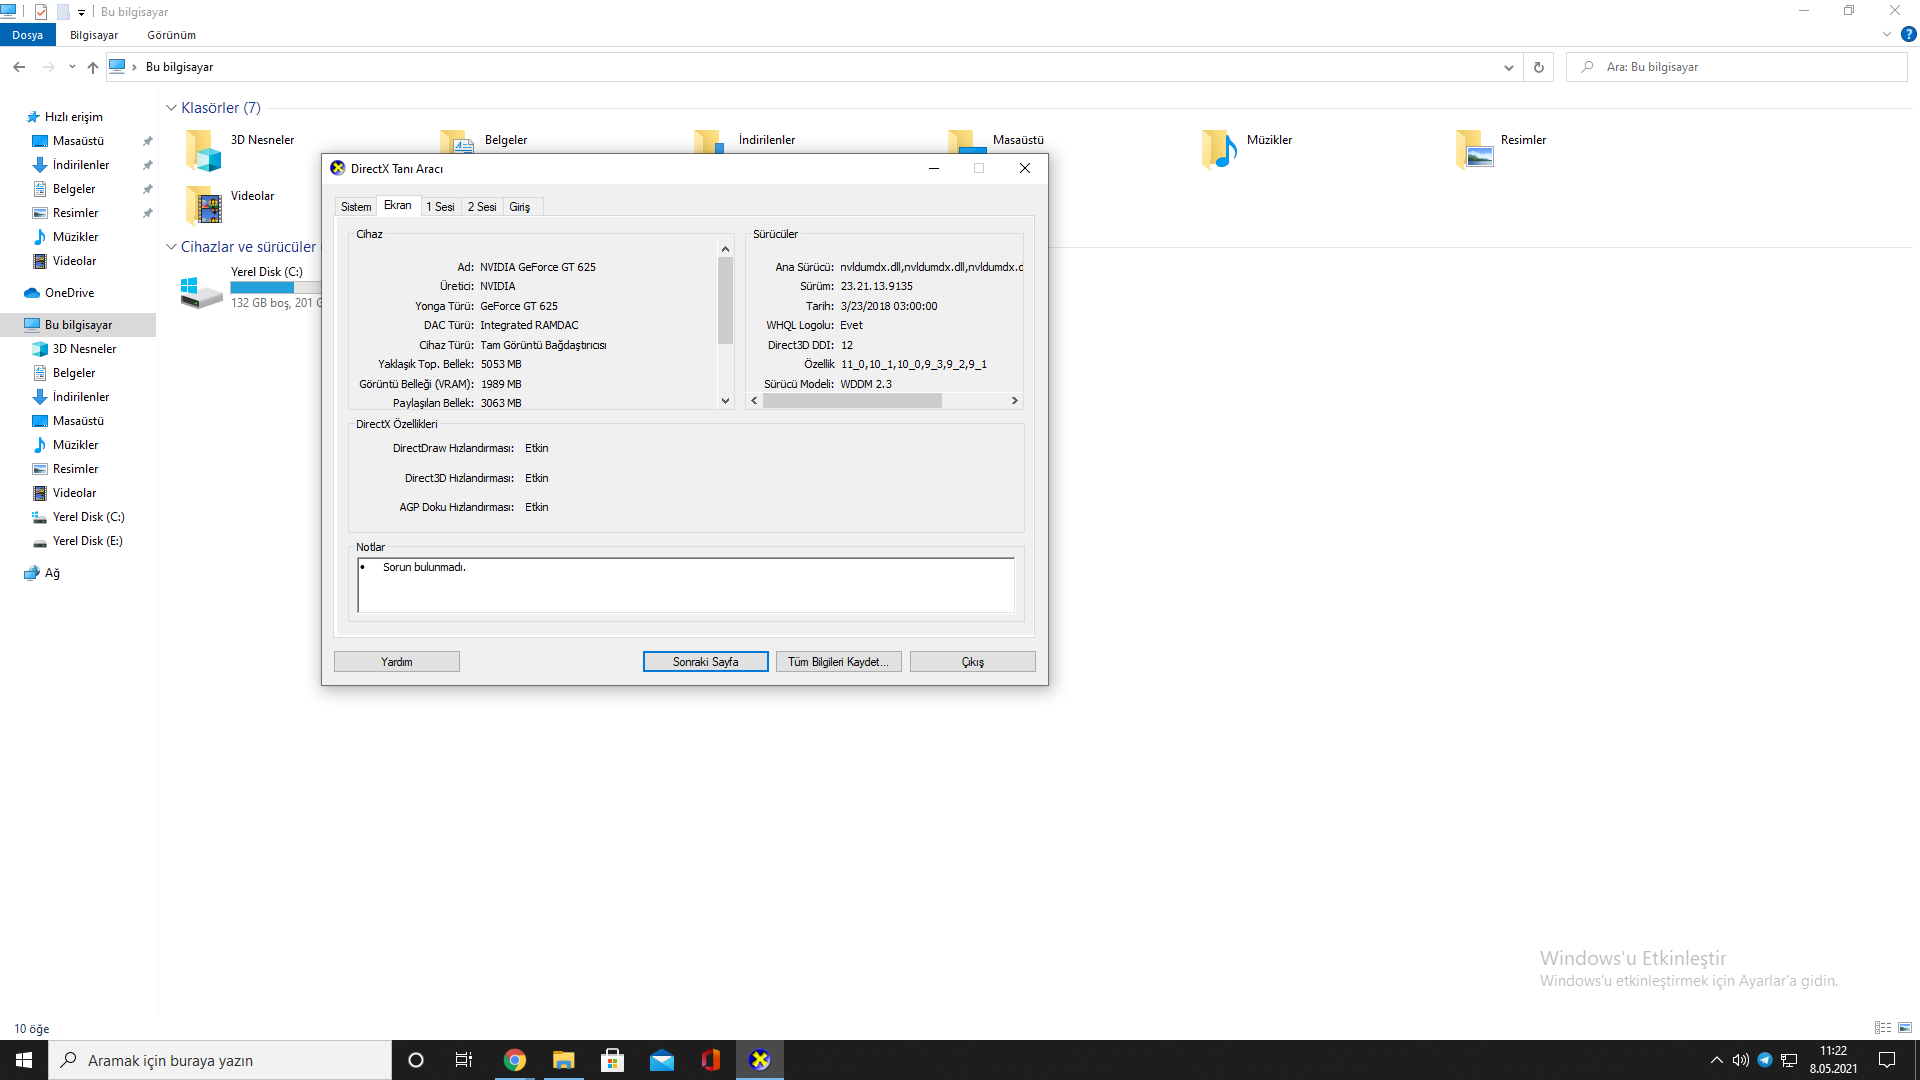Click the refresh button in address bar

(1539, 67)
